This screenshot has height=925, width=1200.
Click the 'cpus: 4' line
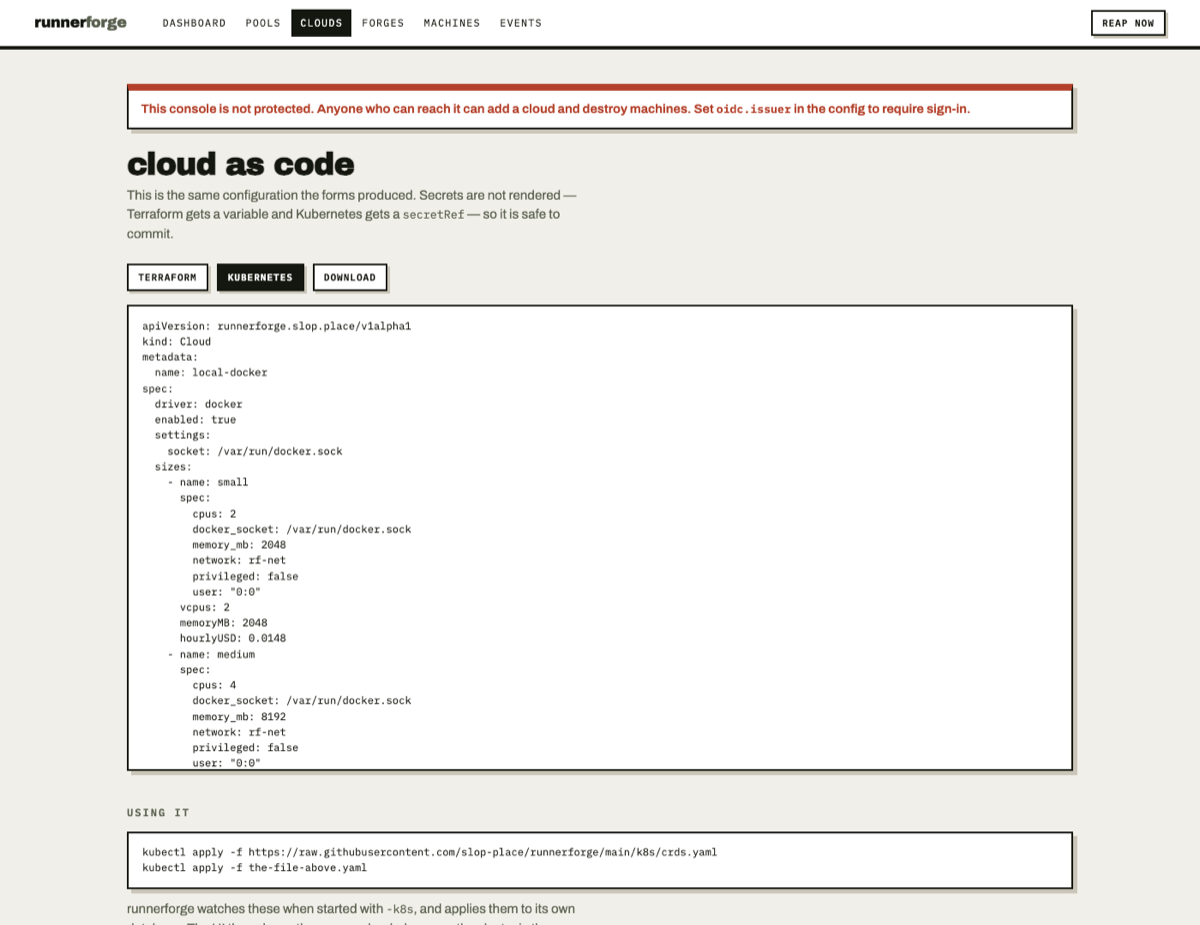pyautogui.click(x=215, y=685)
